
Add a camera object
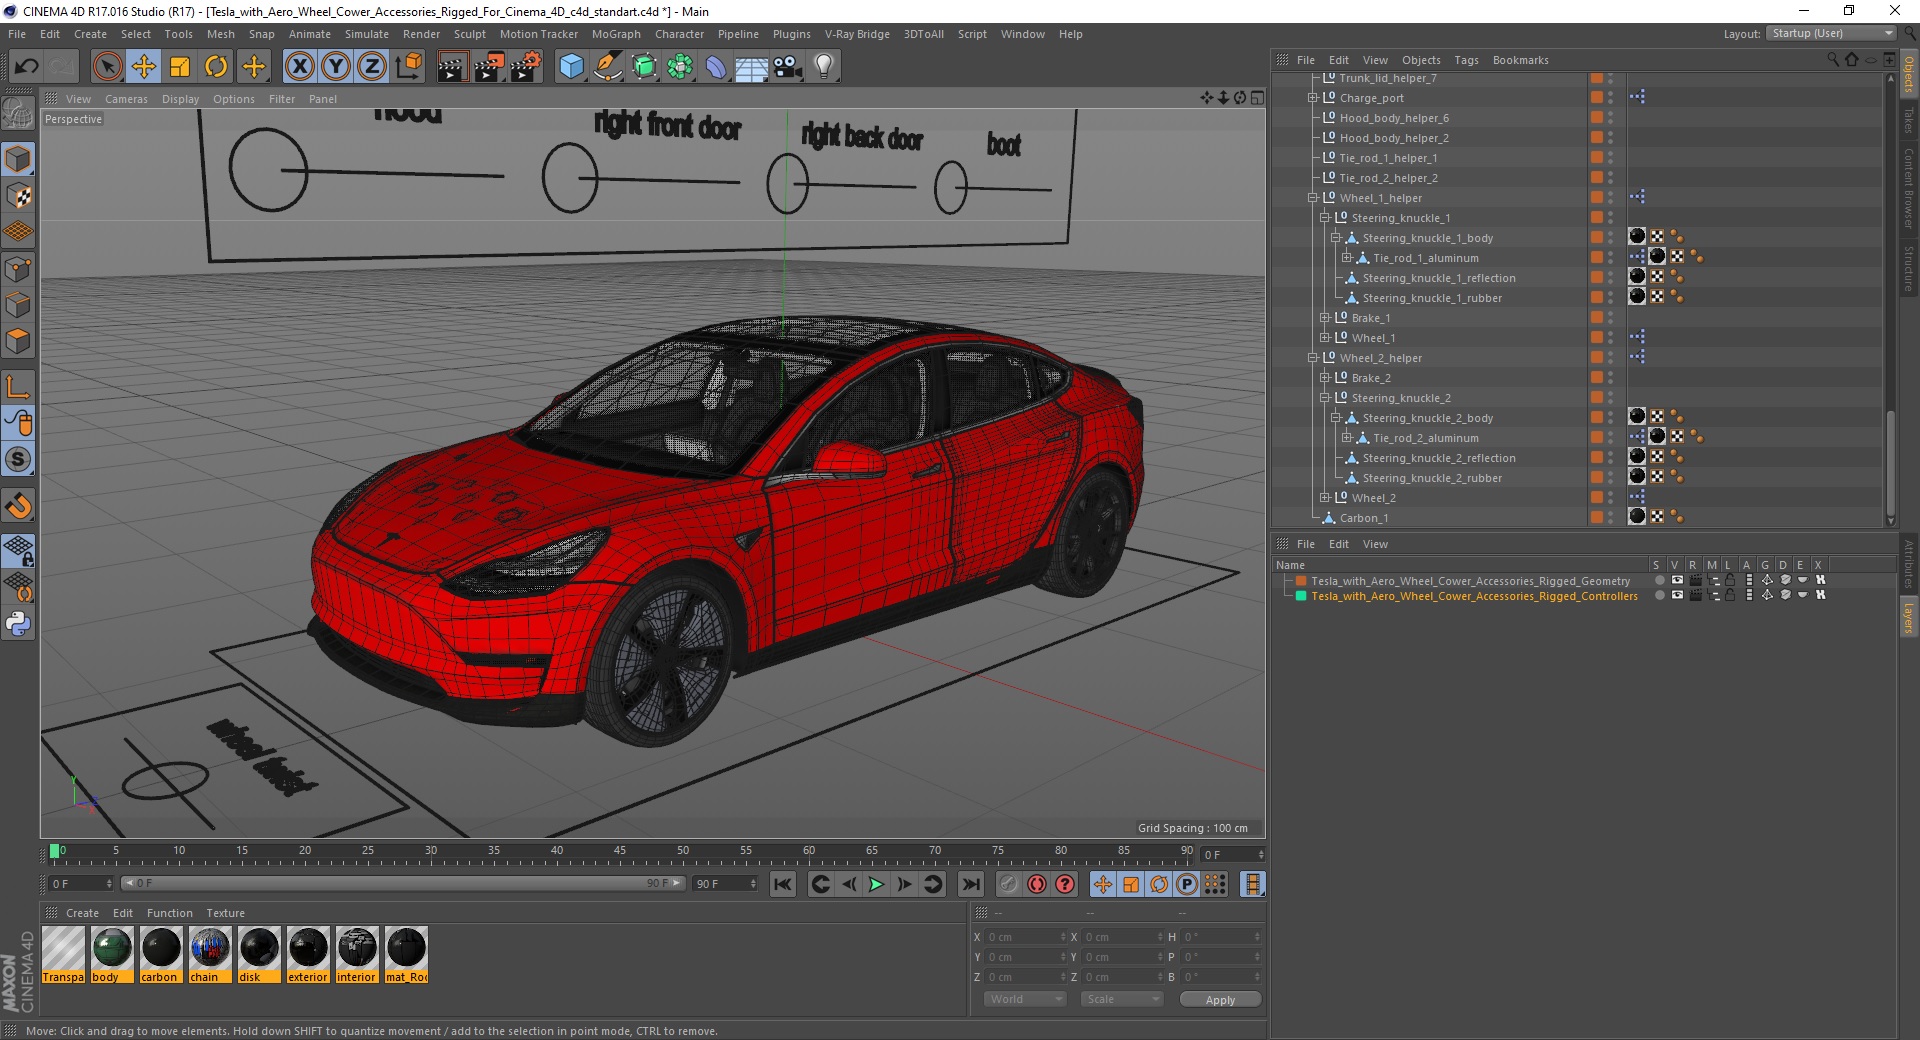pos(787,67)
